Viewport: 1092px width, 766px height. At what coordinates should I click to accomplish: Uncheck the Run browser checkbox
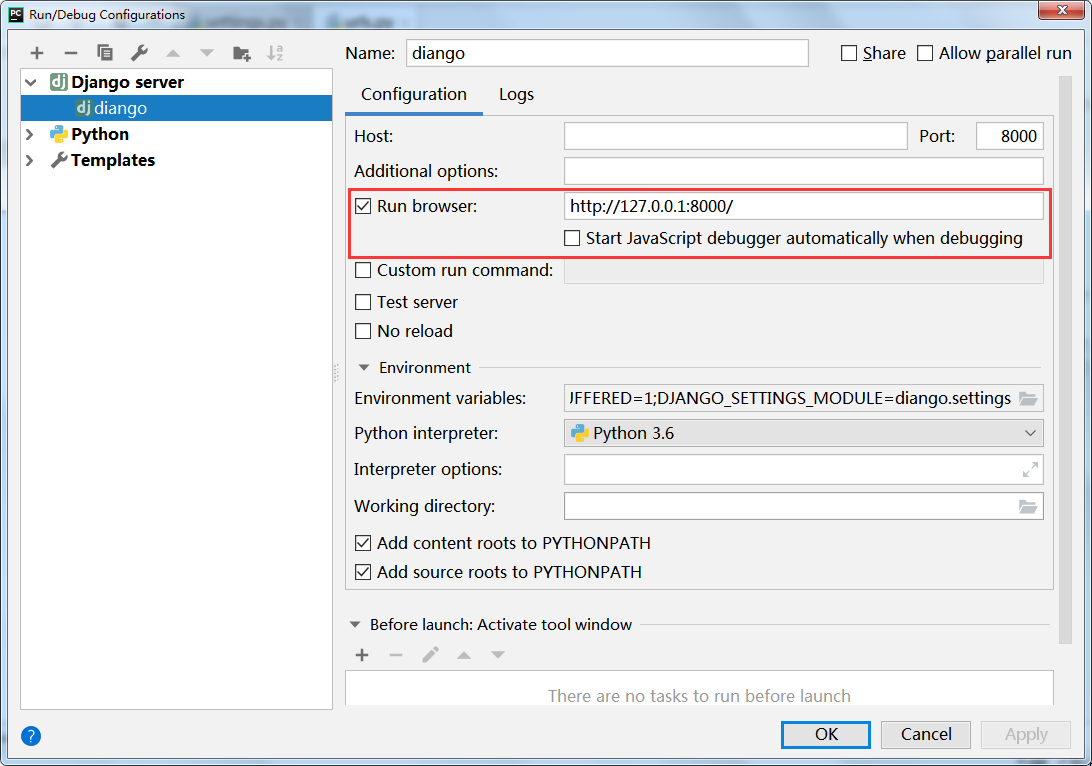click(363, 206)
